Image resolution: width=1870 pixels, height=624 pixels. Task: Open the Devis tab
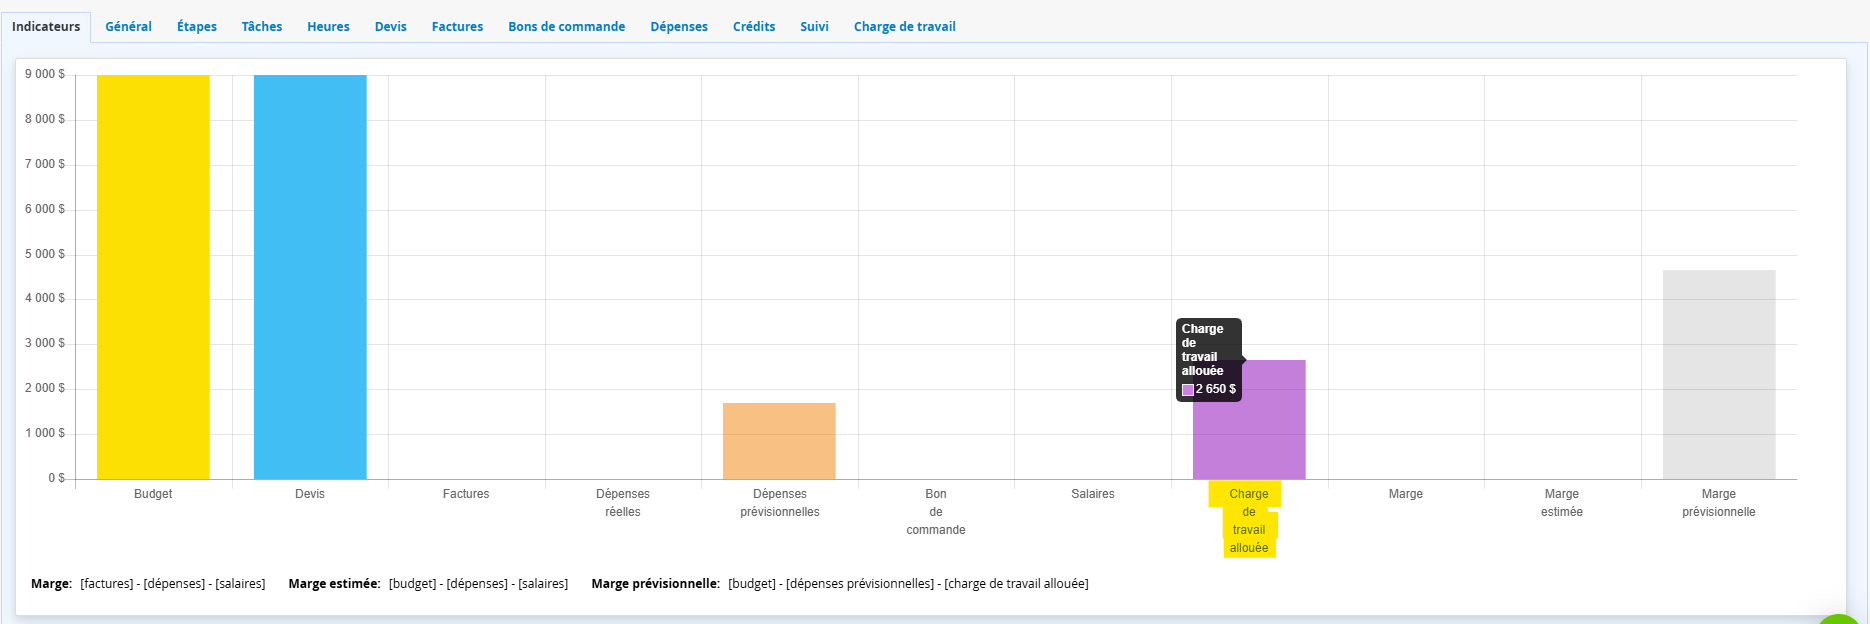click(391, 27)
